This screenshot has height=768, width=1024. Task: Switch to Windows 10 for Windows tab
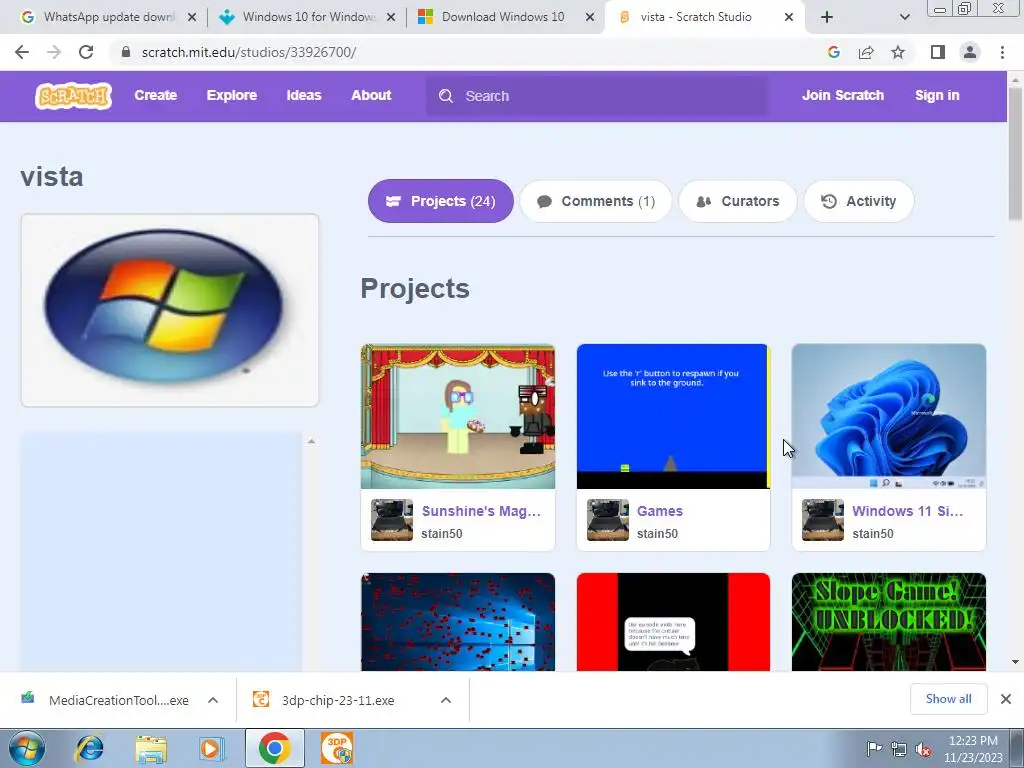[305, 17]
